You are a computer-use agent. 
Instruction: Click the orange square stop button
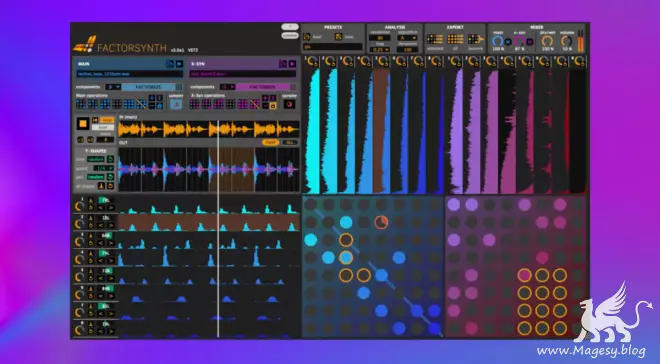[x=83, y=124]
